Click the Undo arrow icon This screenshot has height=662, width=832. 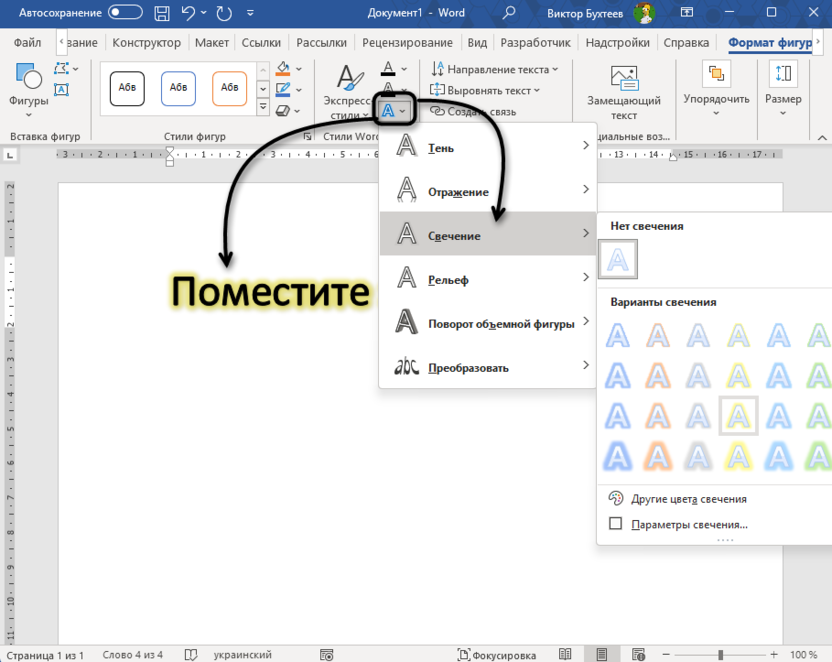click(190, 13)
